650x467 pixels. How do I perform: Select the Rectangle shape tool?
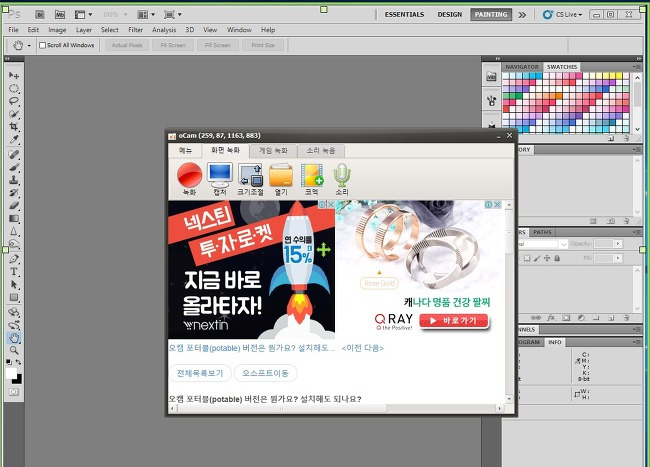[14, 298]
